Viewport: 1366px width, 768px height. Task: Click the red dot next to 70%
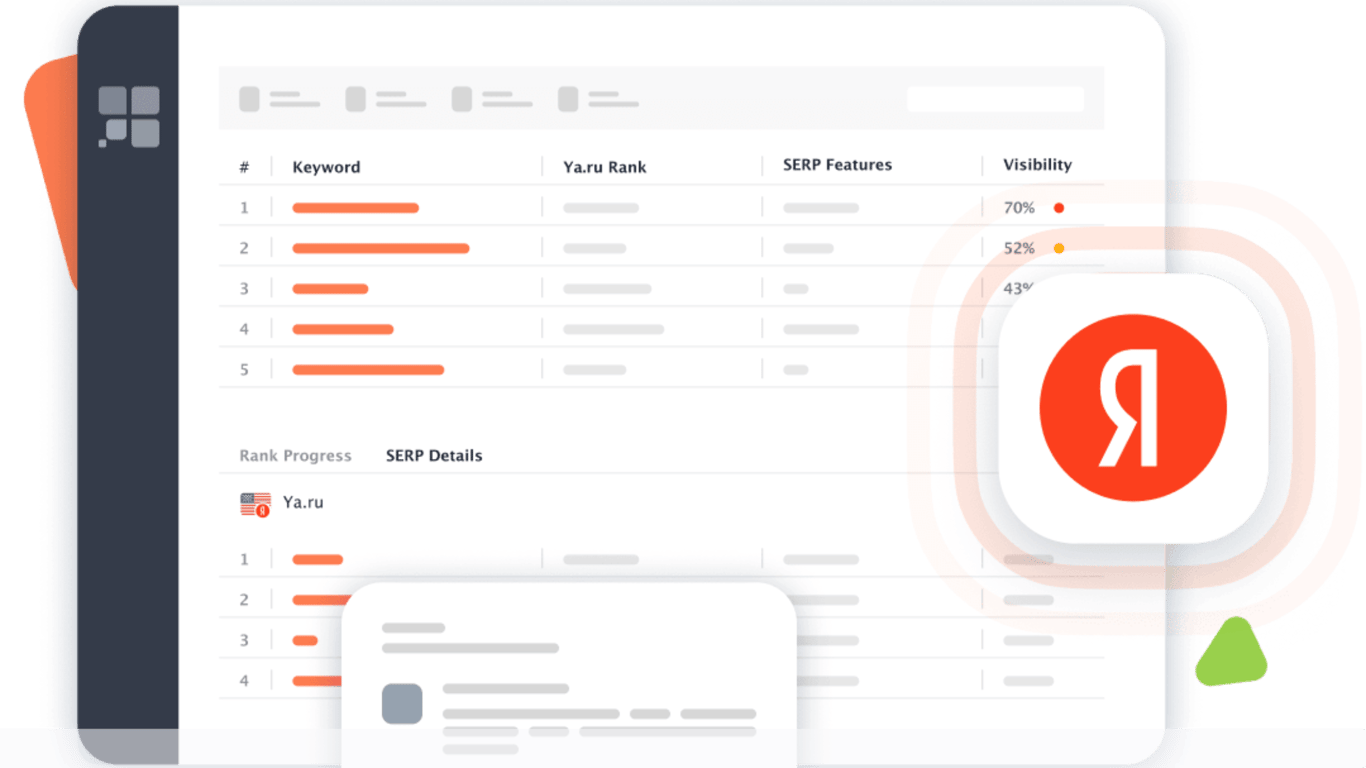click(x=1059, y=208)
